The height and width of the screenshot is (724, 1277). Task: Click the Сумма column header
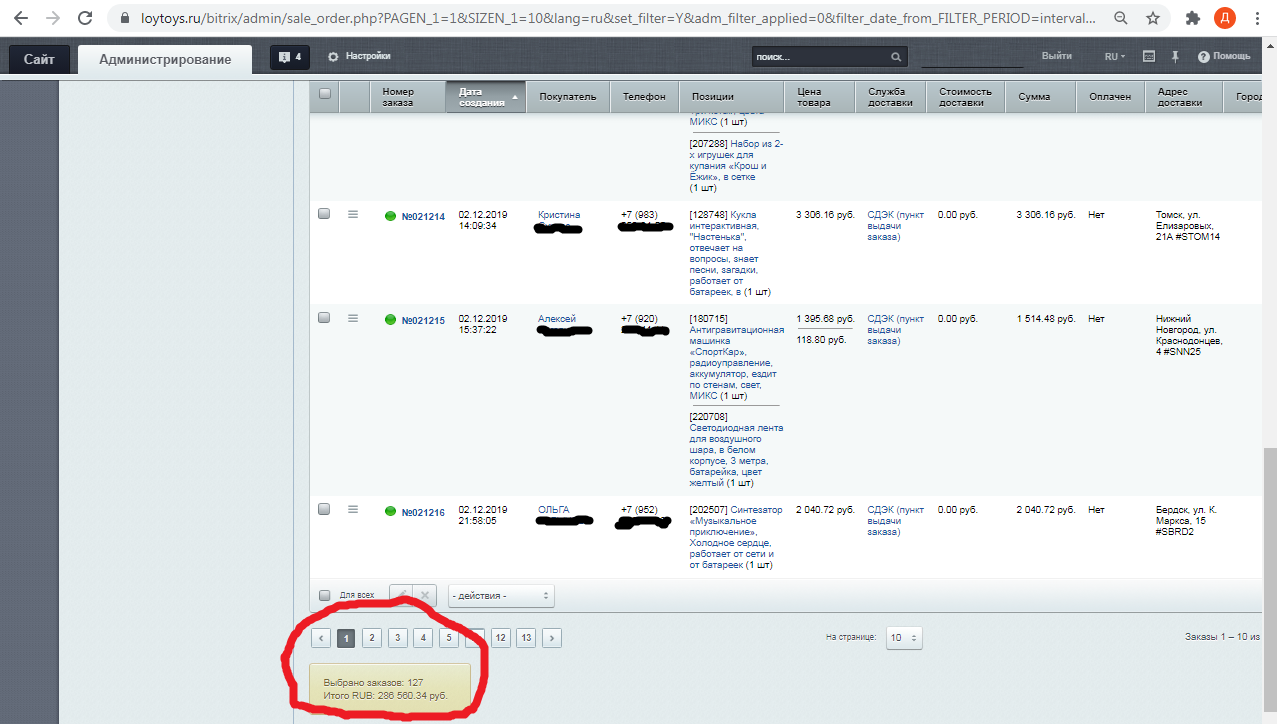[1041, 97]
